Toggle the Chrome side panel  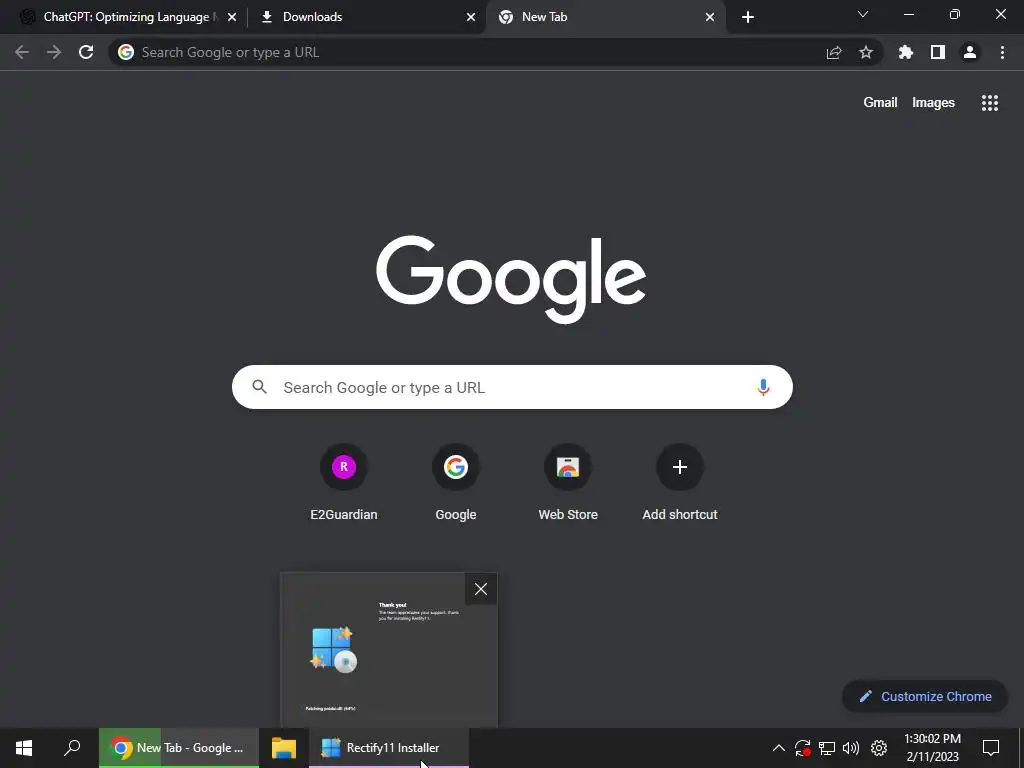coord(938,52)
